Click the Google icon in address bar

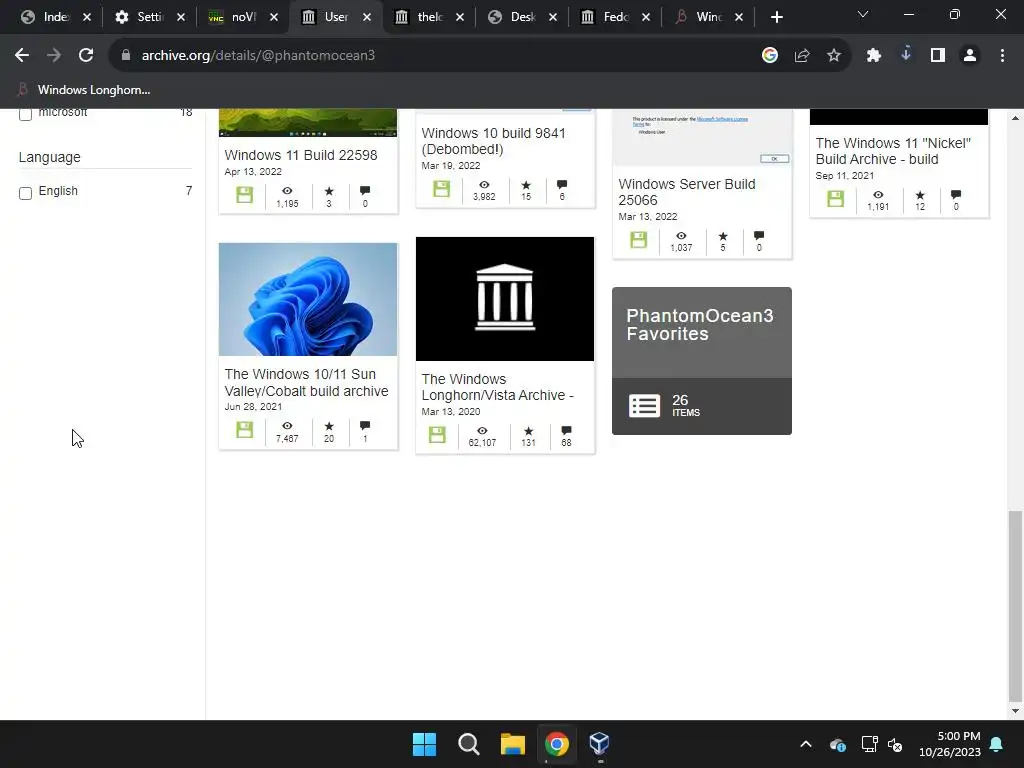[x=770, y=56]
